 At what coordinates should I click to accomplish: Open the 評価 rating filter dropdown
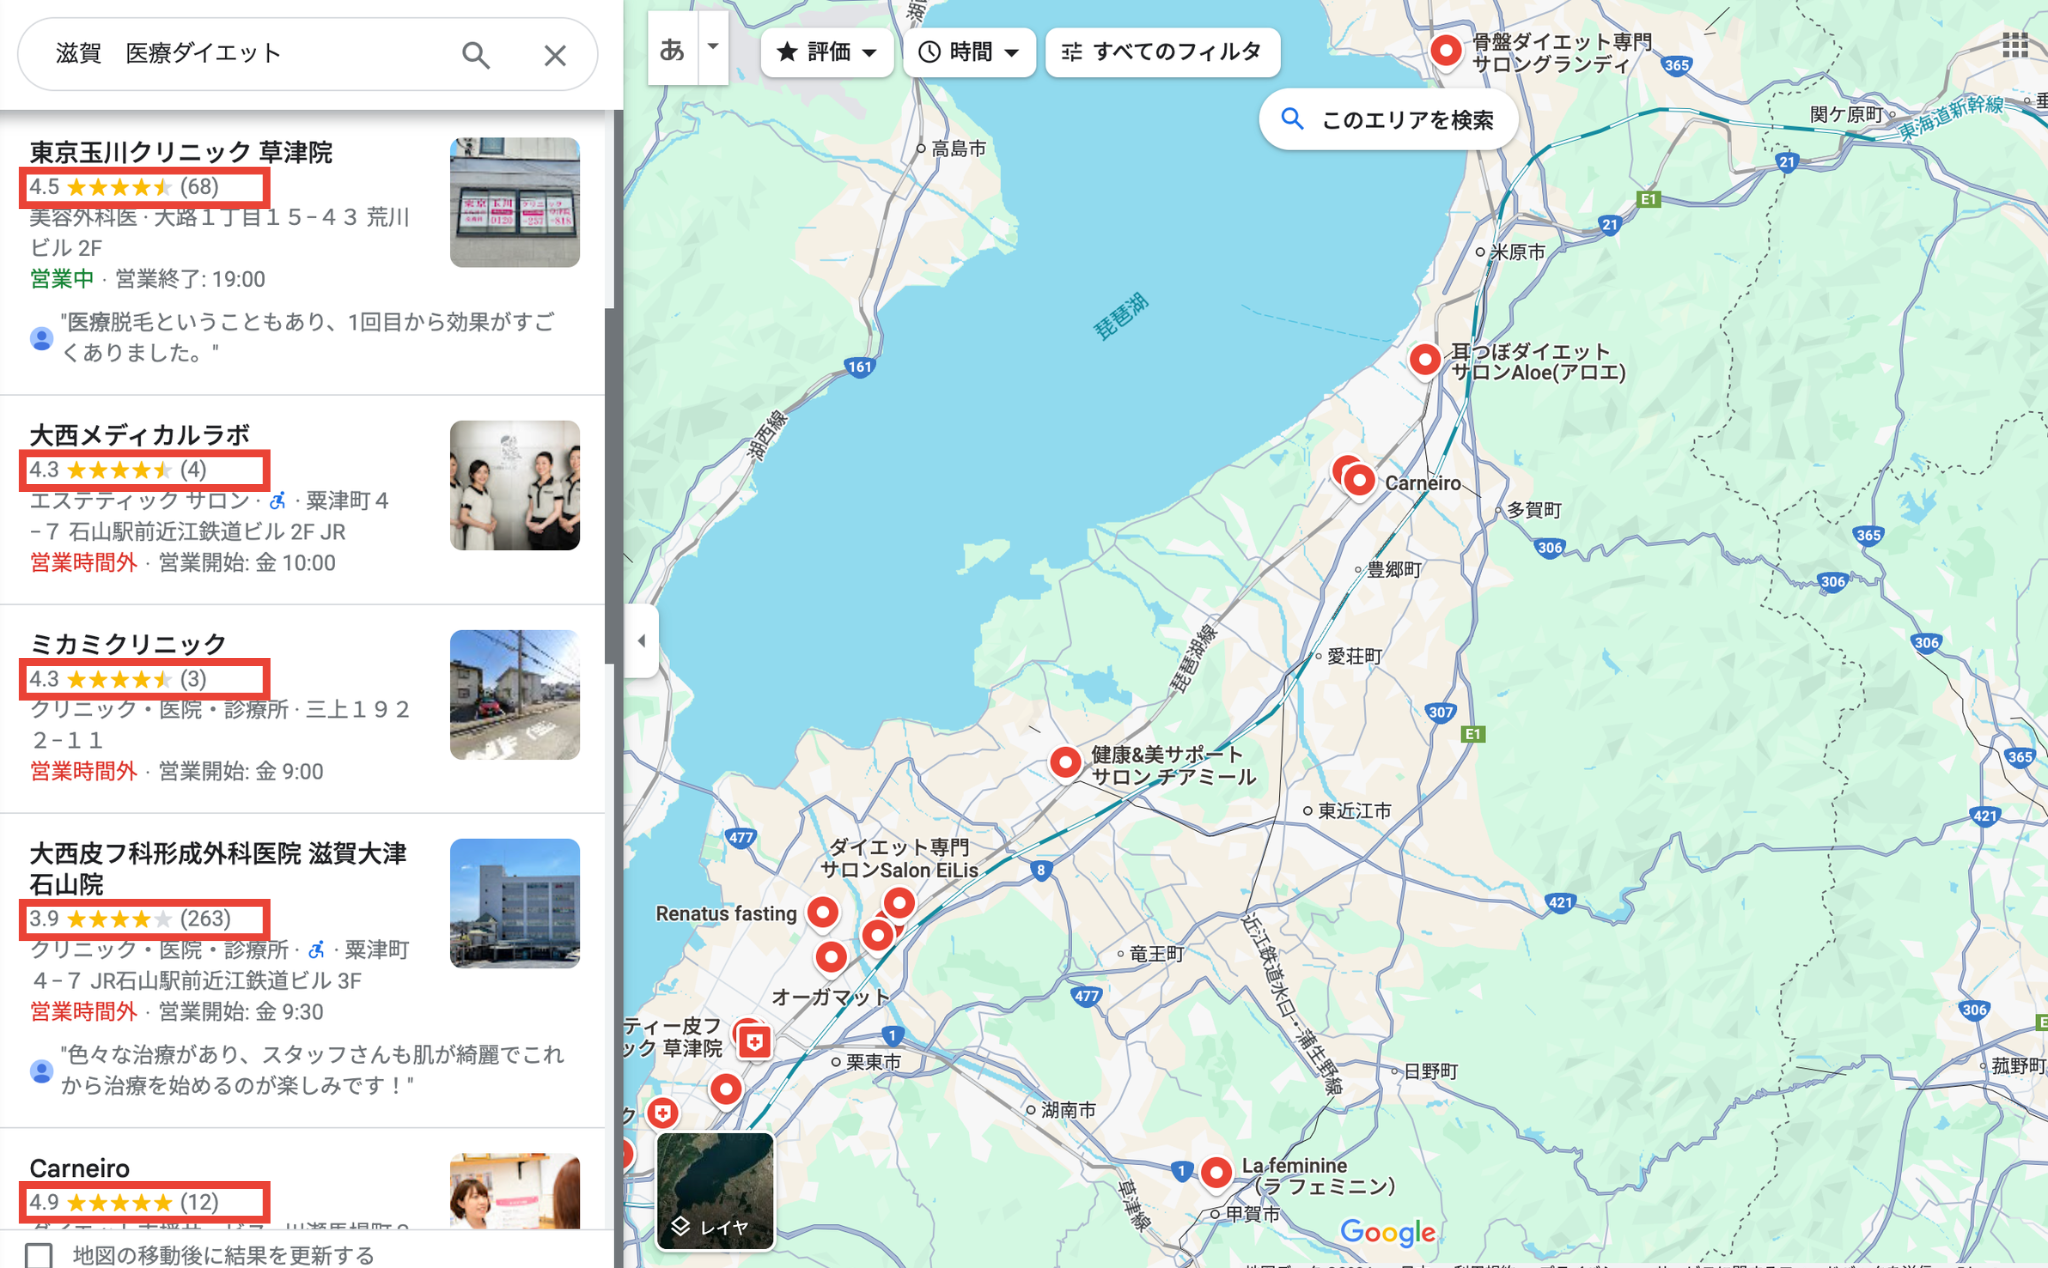click(827, 52)
